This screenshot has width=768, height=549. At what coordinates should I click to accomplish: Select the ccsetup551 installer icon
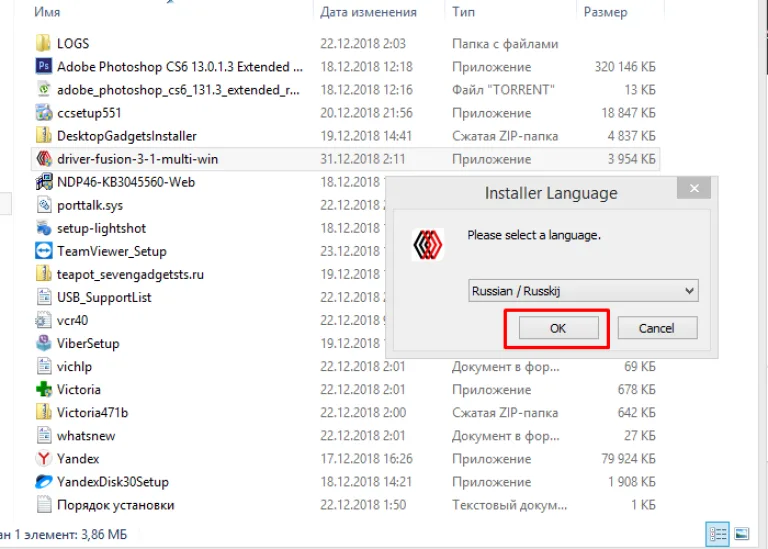(43, 113)
